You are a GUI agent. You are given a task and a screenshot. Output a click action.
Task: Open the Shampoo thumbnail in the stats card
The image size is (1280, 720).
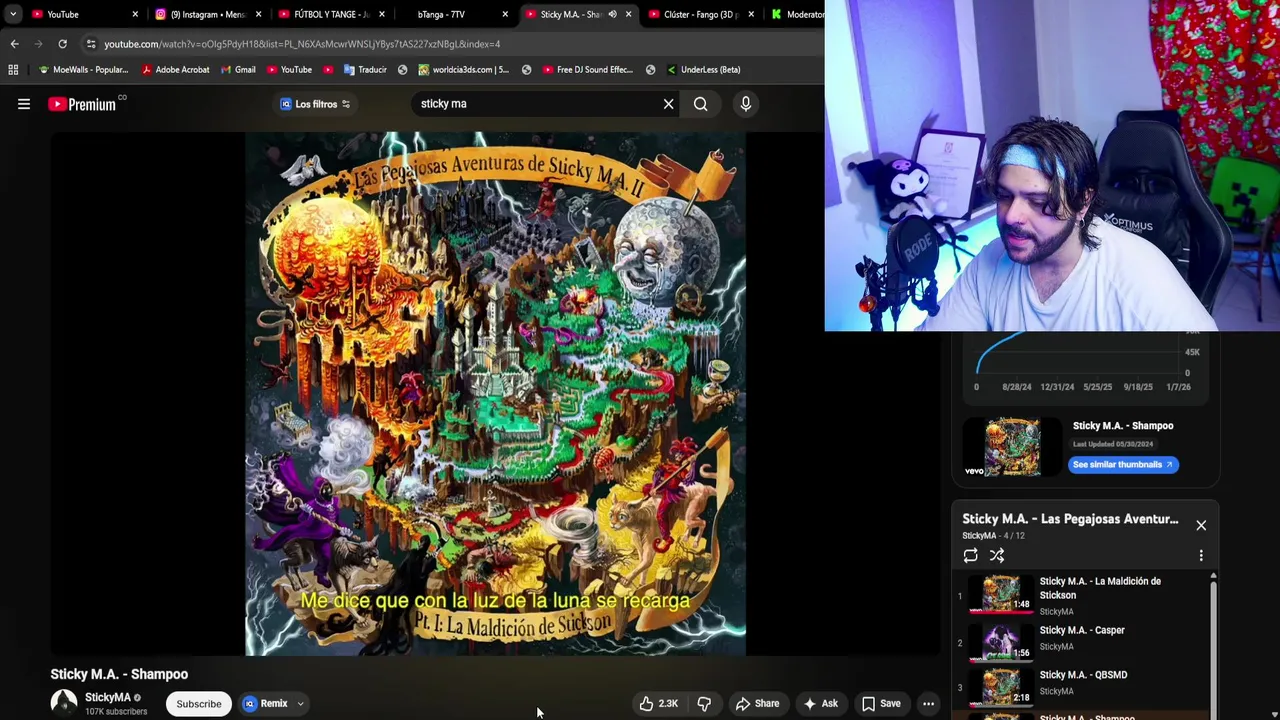click(x=1012, y=446)
